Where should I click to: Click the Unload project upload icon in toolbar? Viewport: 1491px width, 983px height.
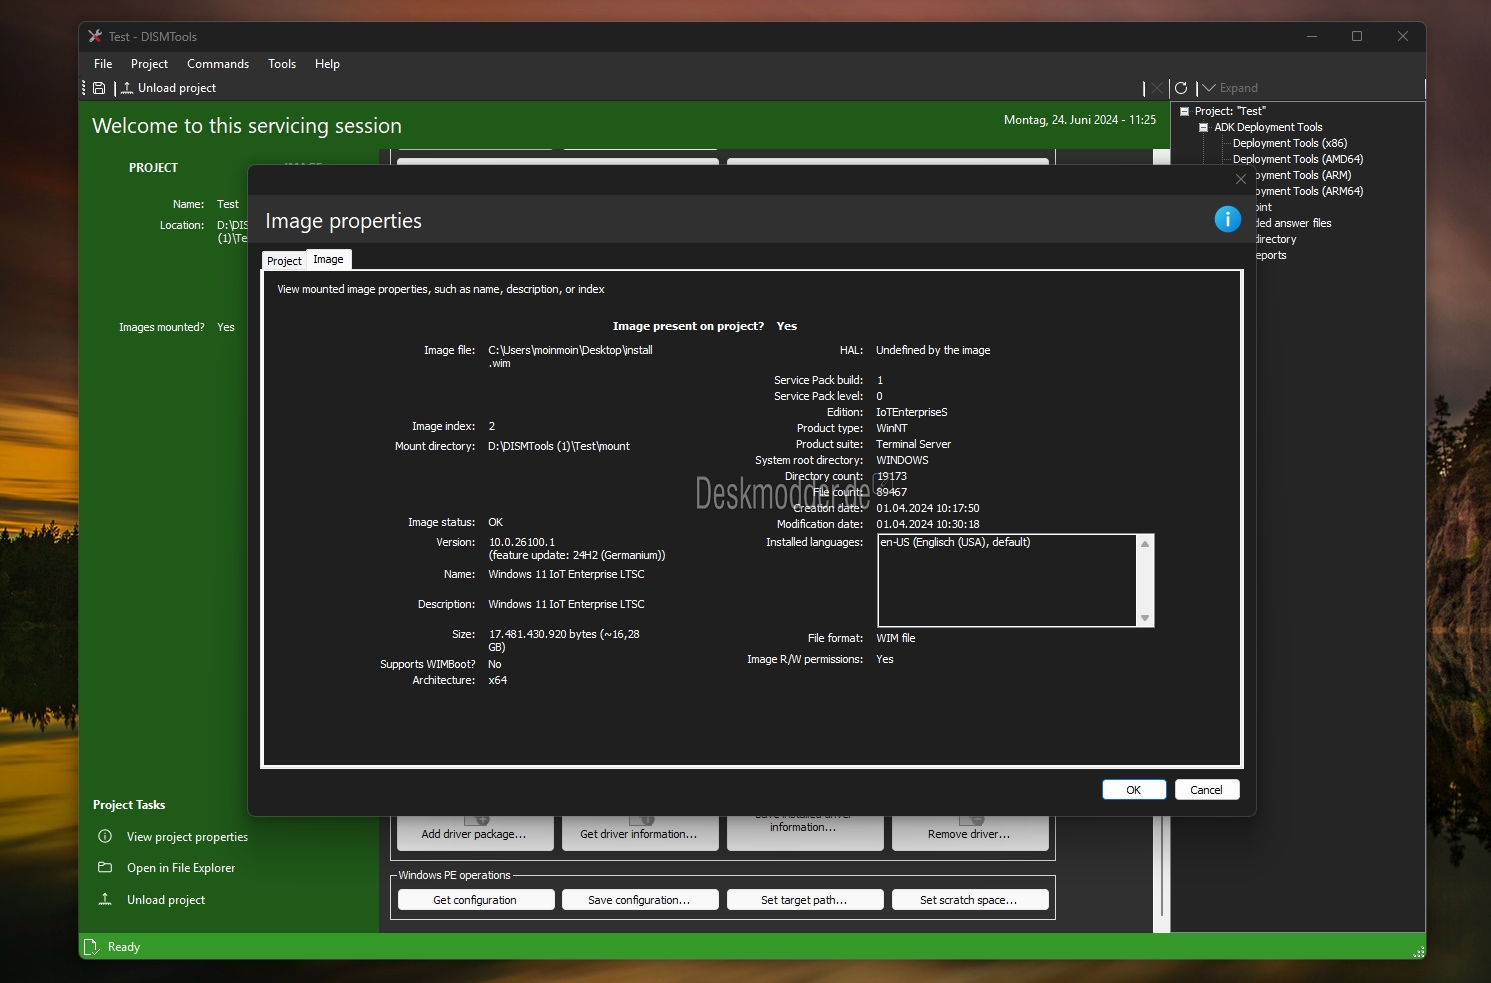[x=127, y=88]
